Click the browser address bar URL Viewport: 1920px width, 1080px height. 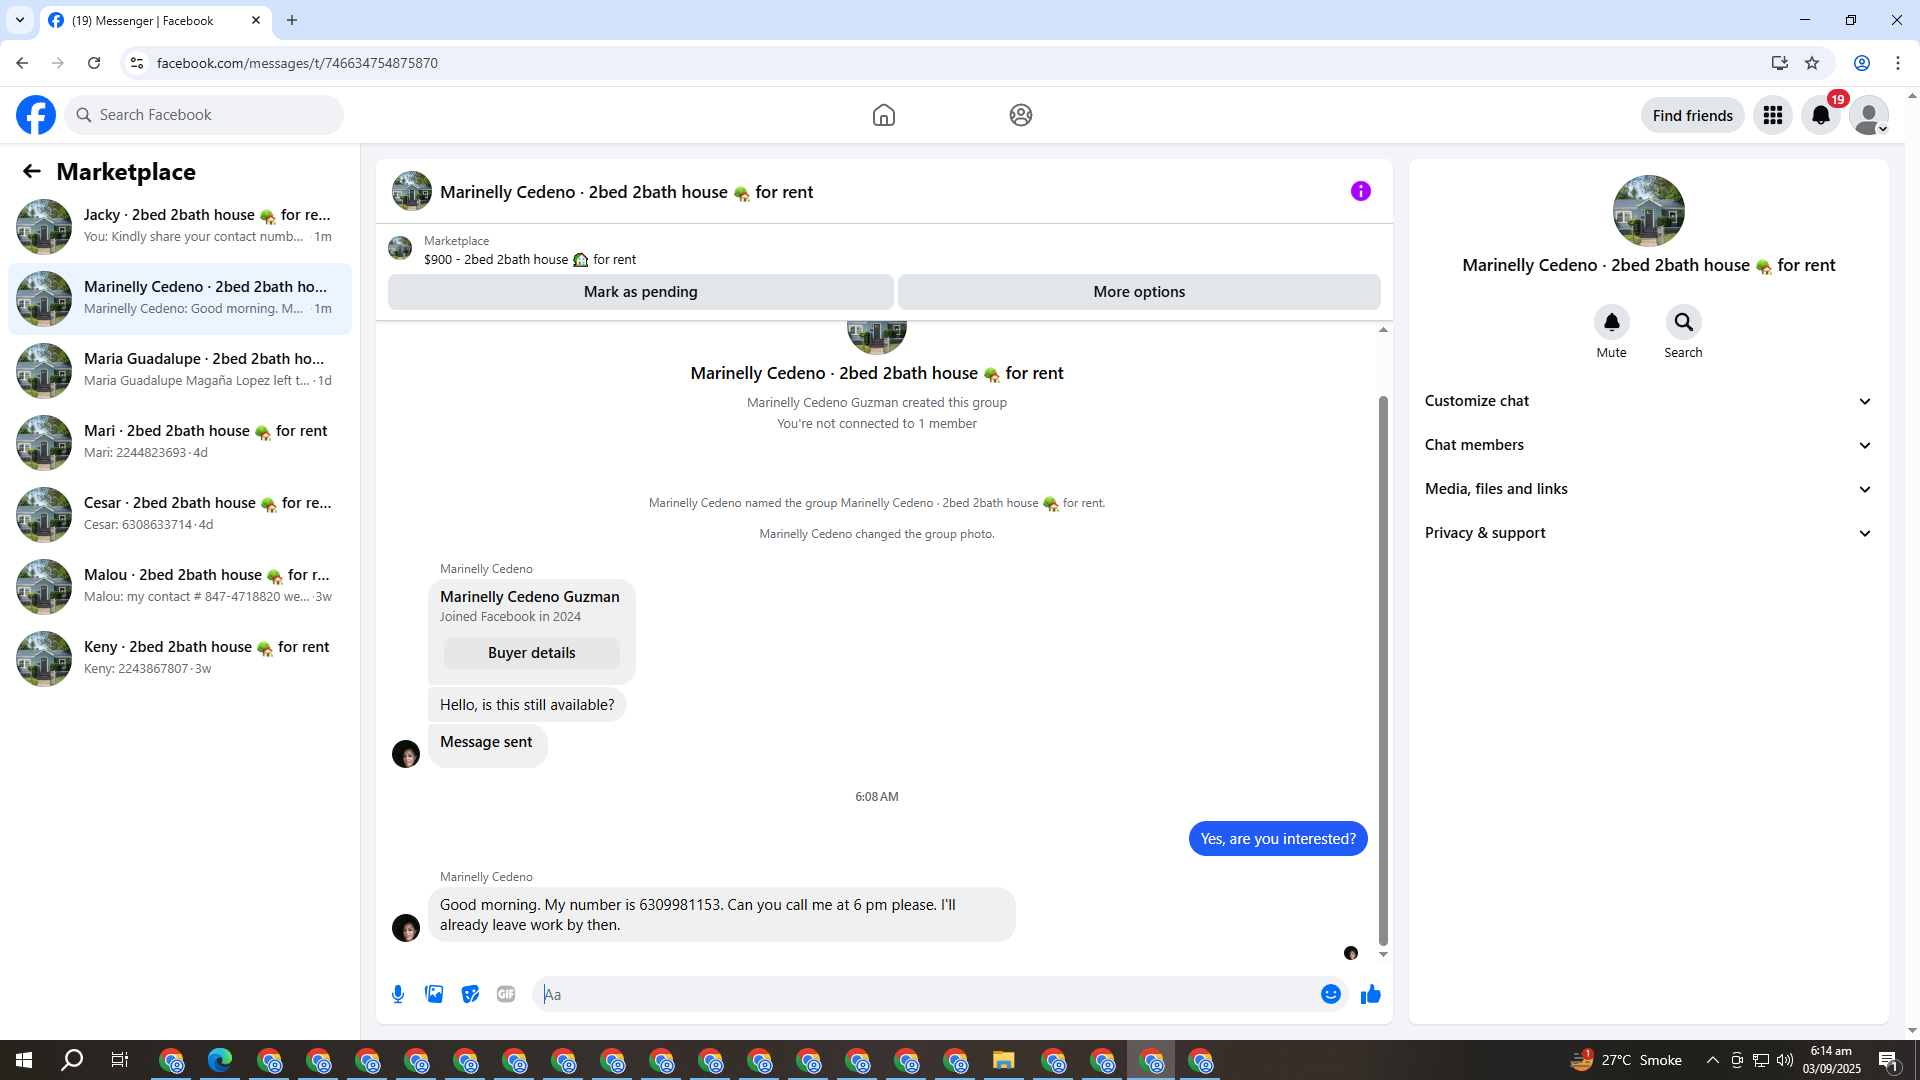coord(297,63)
